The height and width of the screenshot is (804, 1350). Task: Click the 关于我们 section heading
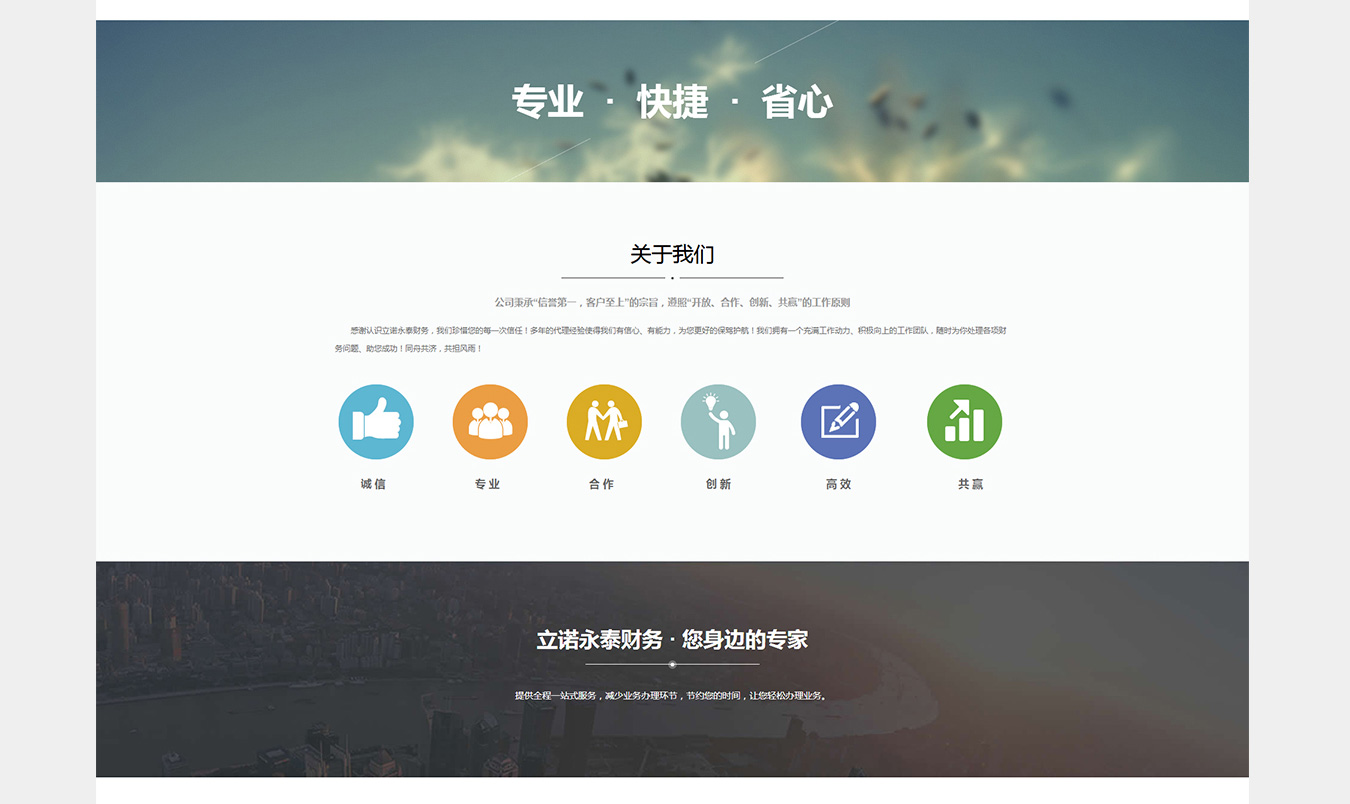pyautogui.click(x=672, y=255)
